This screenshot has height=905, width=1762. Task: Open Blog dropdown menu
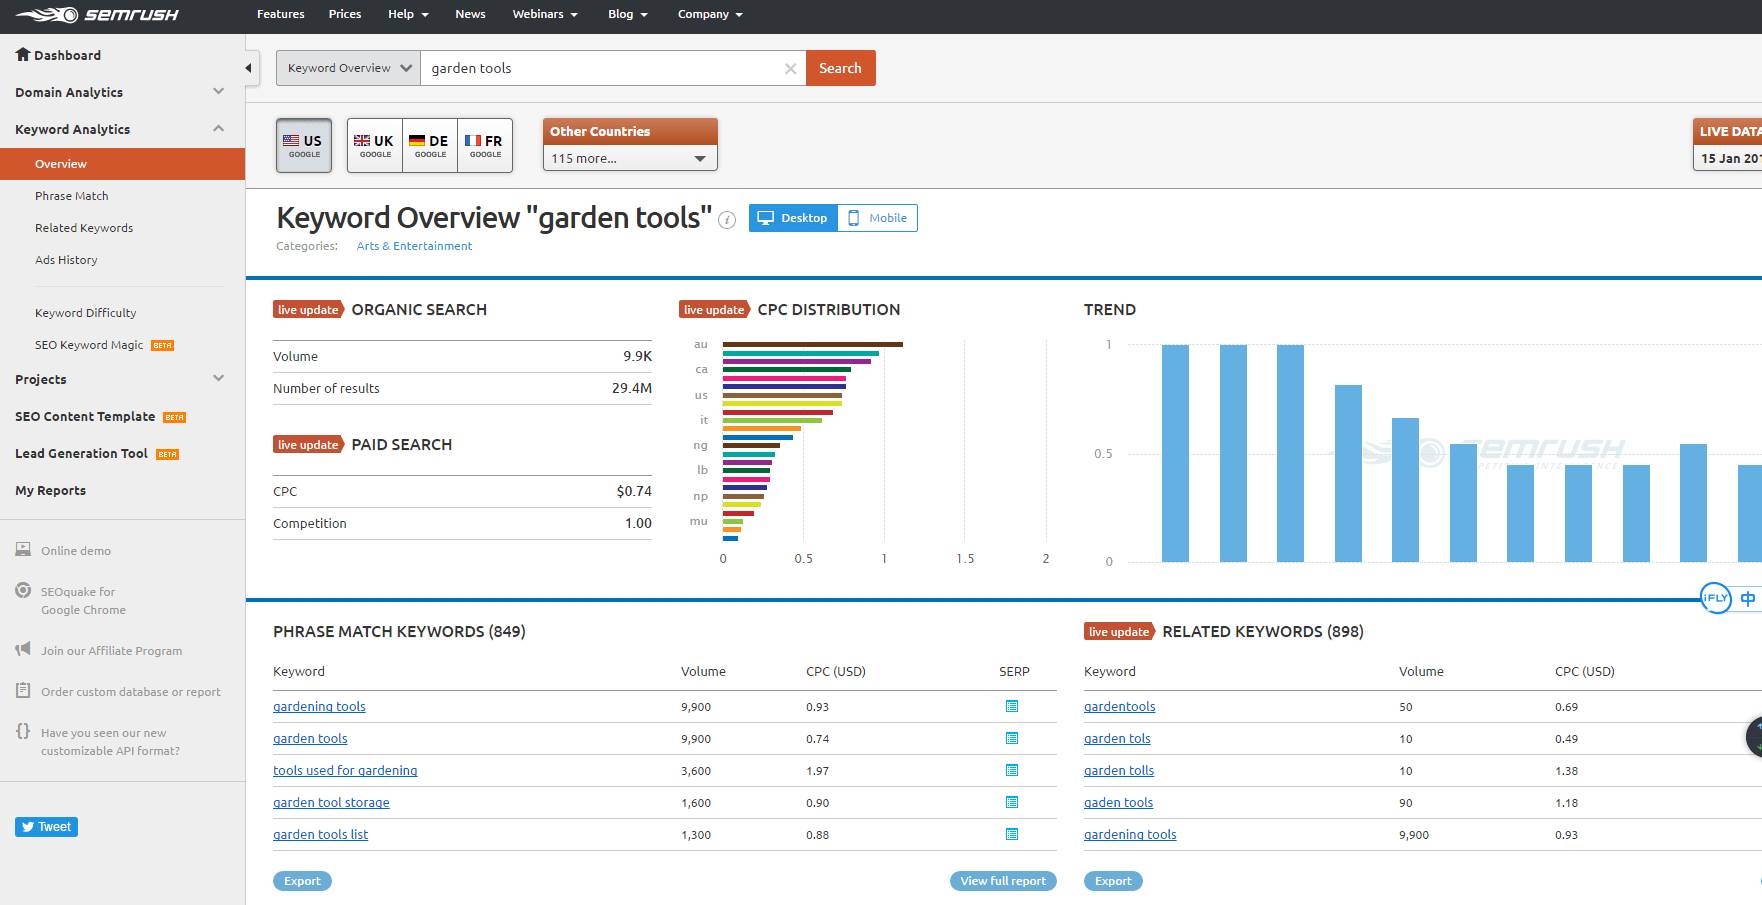628,14
